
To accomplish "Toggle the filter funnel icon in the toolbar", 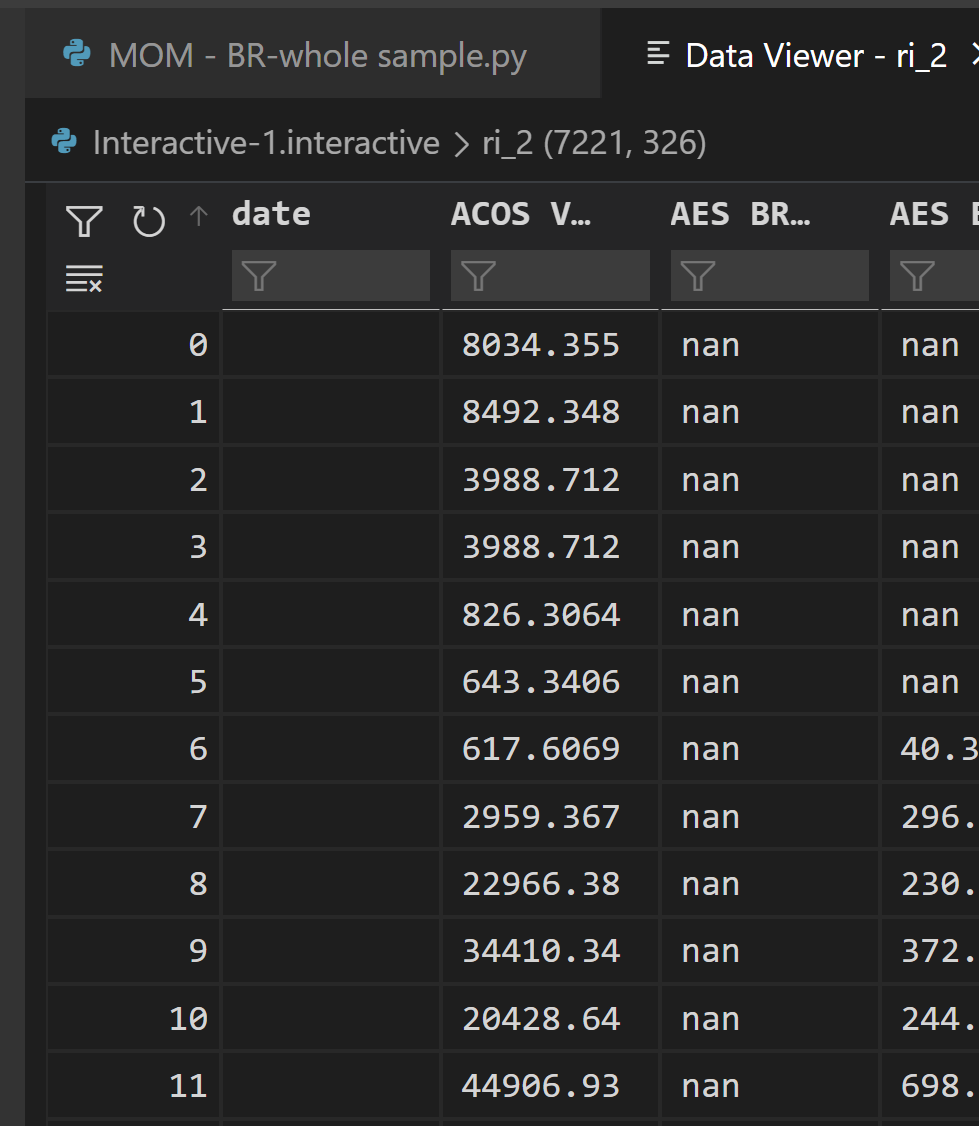I will 87,220.
